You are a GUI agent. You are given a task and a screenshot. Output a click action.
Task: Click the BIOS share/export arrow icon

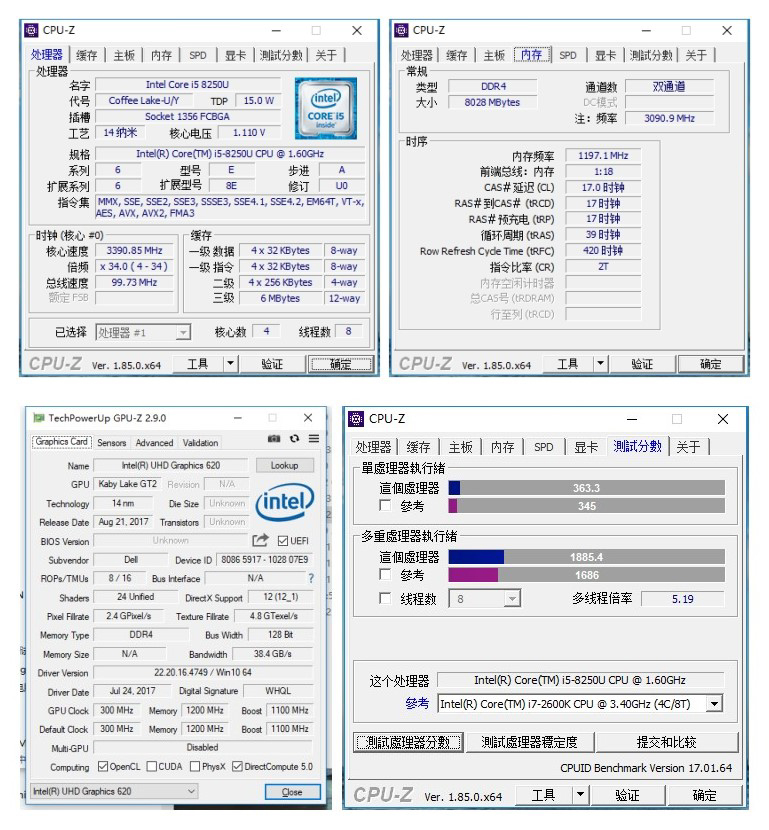[x=260, y=540]
